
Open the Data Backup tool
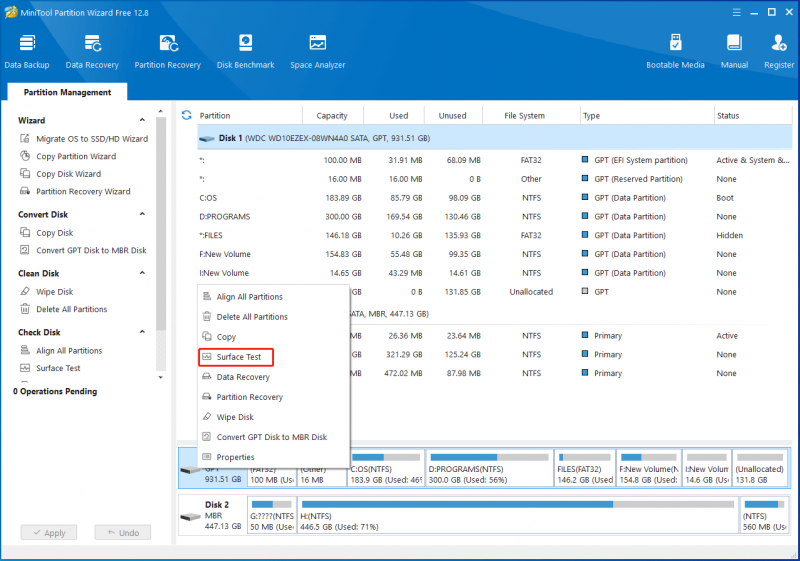(27, 51)
